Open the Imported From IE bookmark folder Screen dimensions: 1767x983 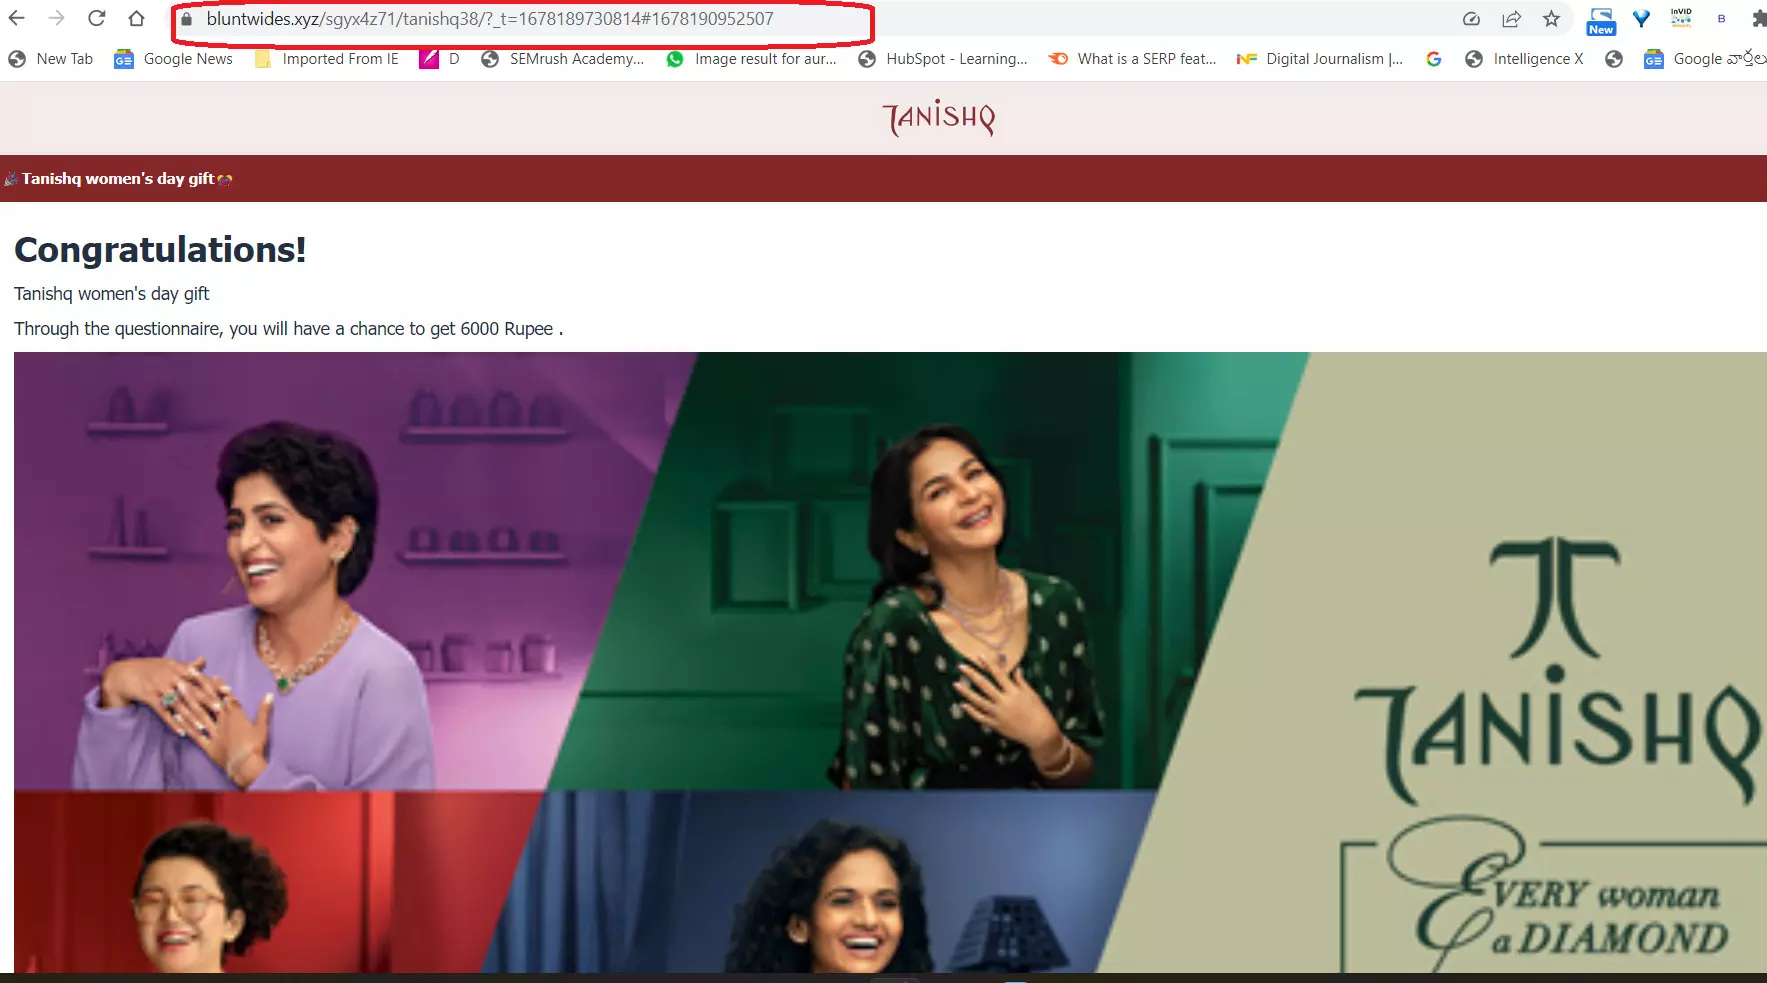(x=327, y=59)
